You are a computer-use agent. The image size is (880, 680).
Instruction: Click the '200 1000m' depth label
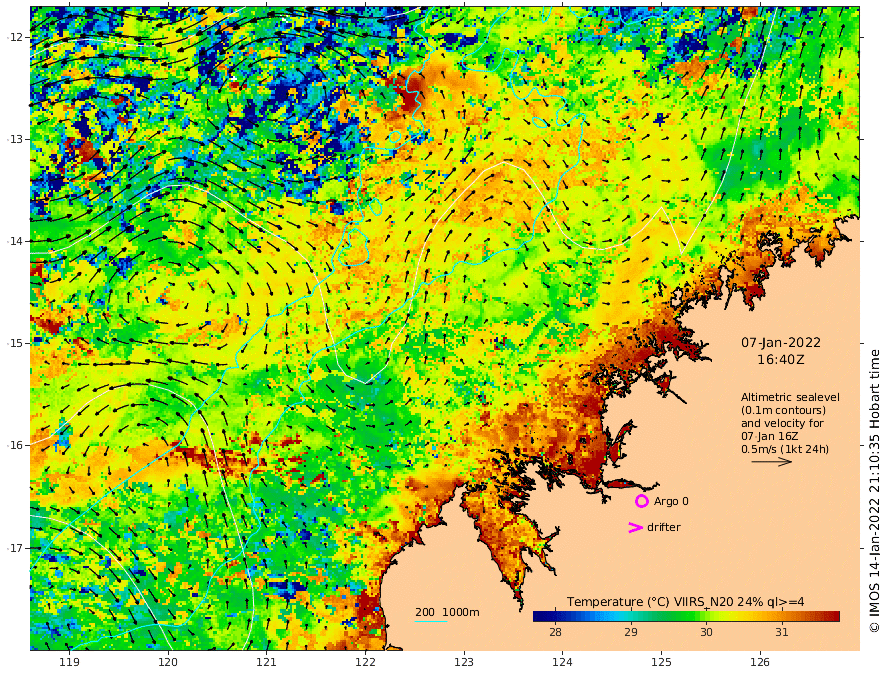(x=447, y=612)
